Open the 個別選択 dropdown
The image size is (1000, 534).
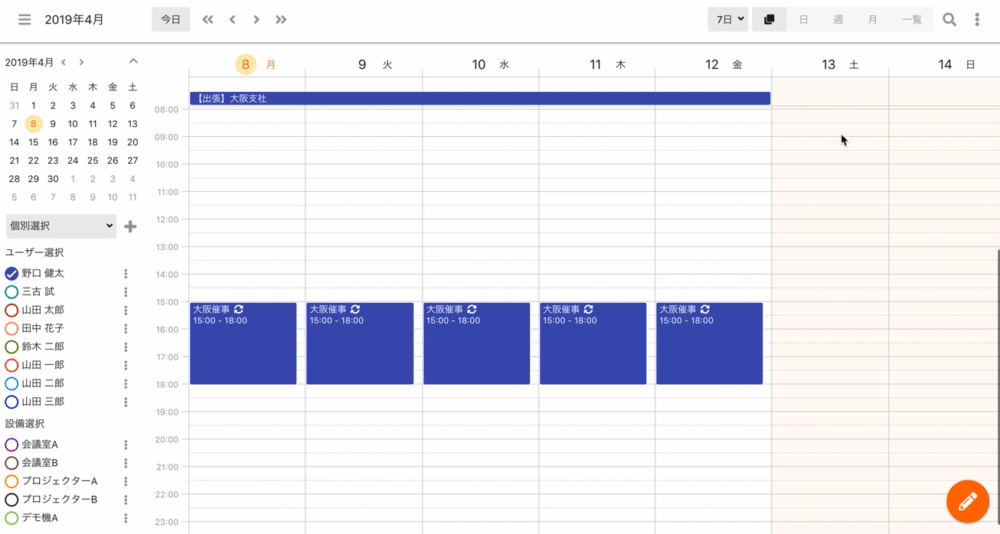coord(61,226)
